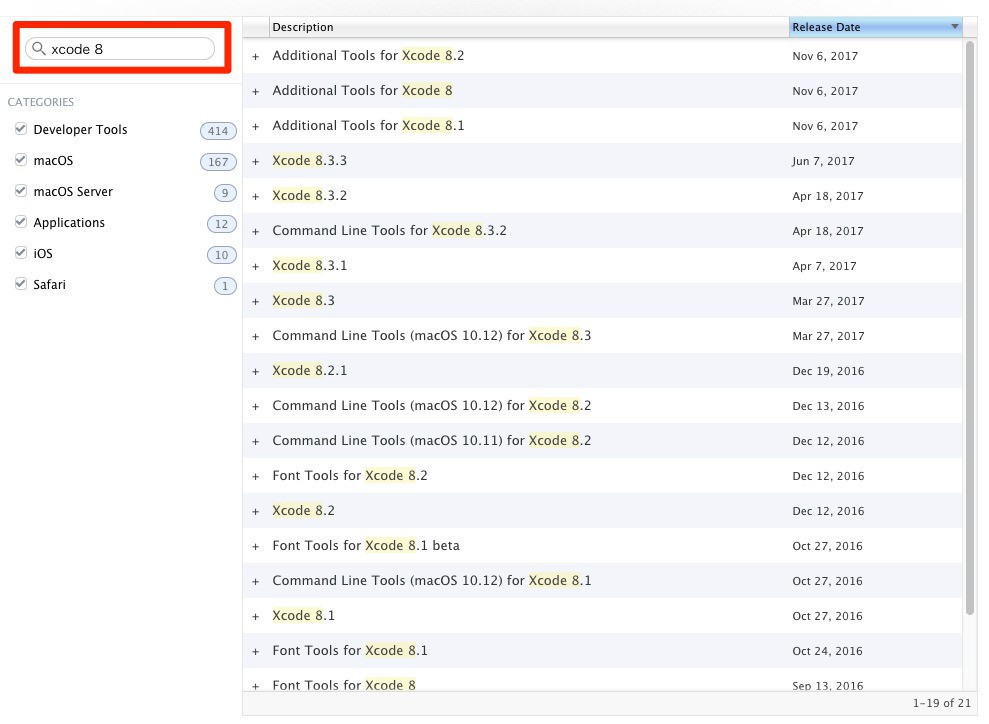Select Additional Tools for Xcode 8.2 text

(x=368, y=55)
